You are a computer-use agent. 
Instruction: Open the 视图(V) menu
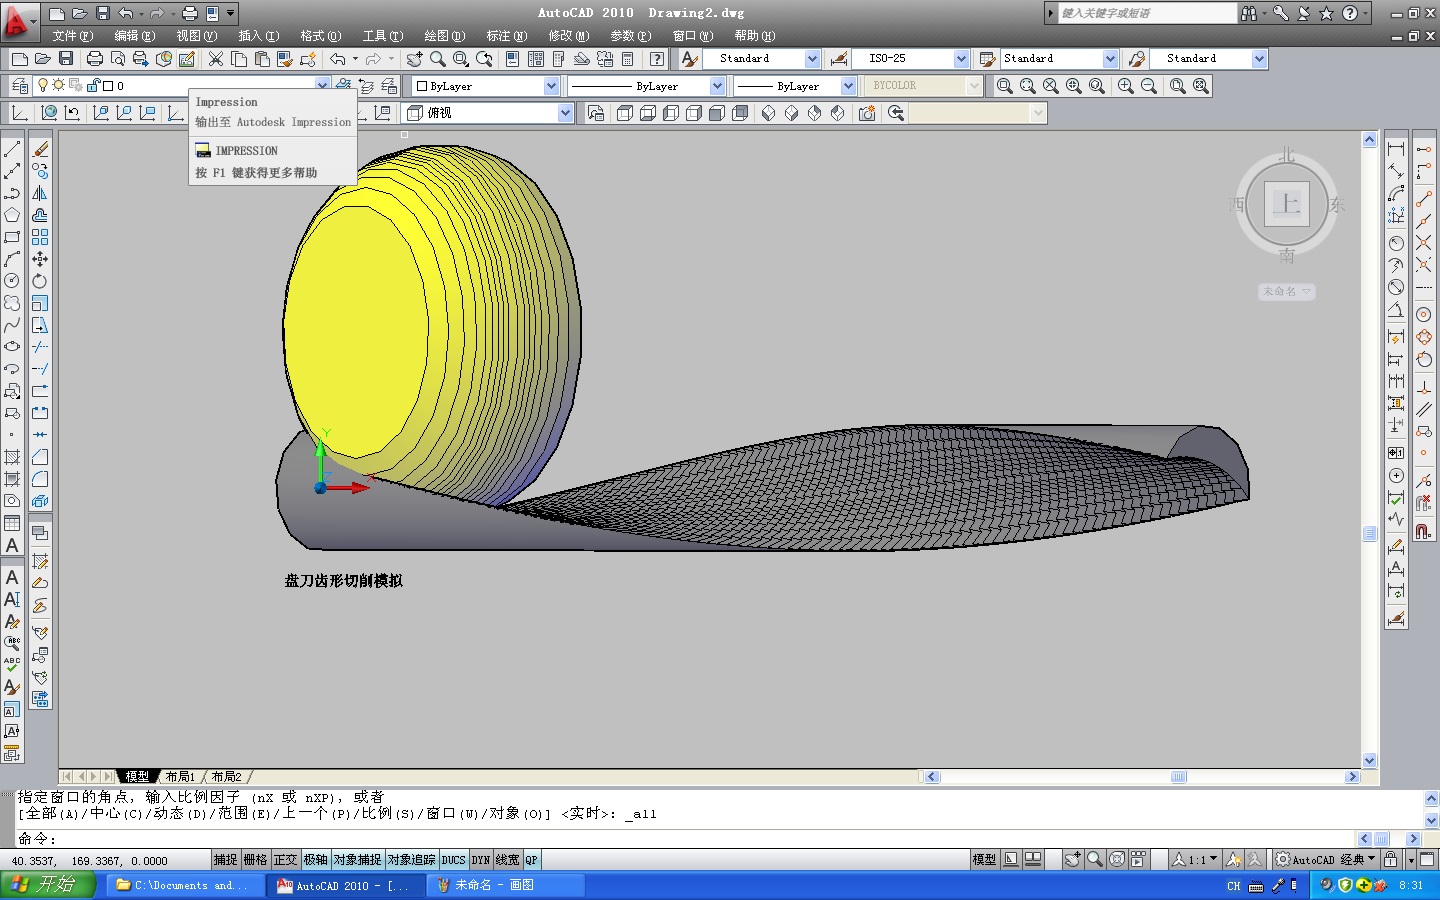[197, 36]
